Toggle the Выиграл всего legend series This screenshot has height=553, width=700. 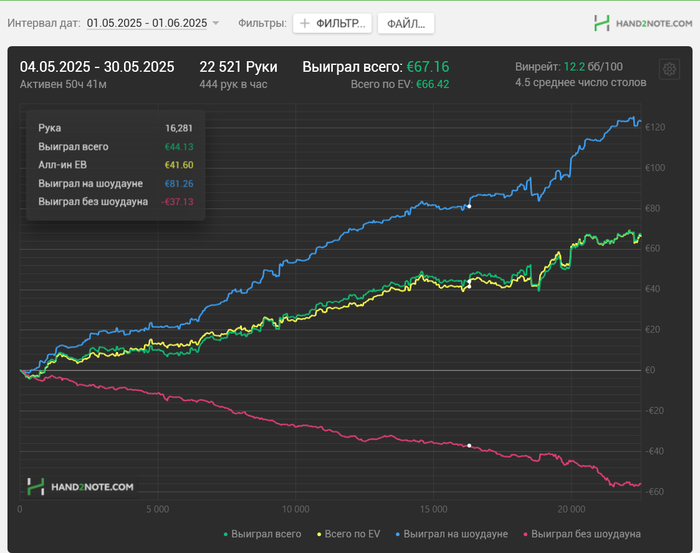[x=262, y=534]
